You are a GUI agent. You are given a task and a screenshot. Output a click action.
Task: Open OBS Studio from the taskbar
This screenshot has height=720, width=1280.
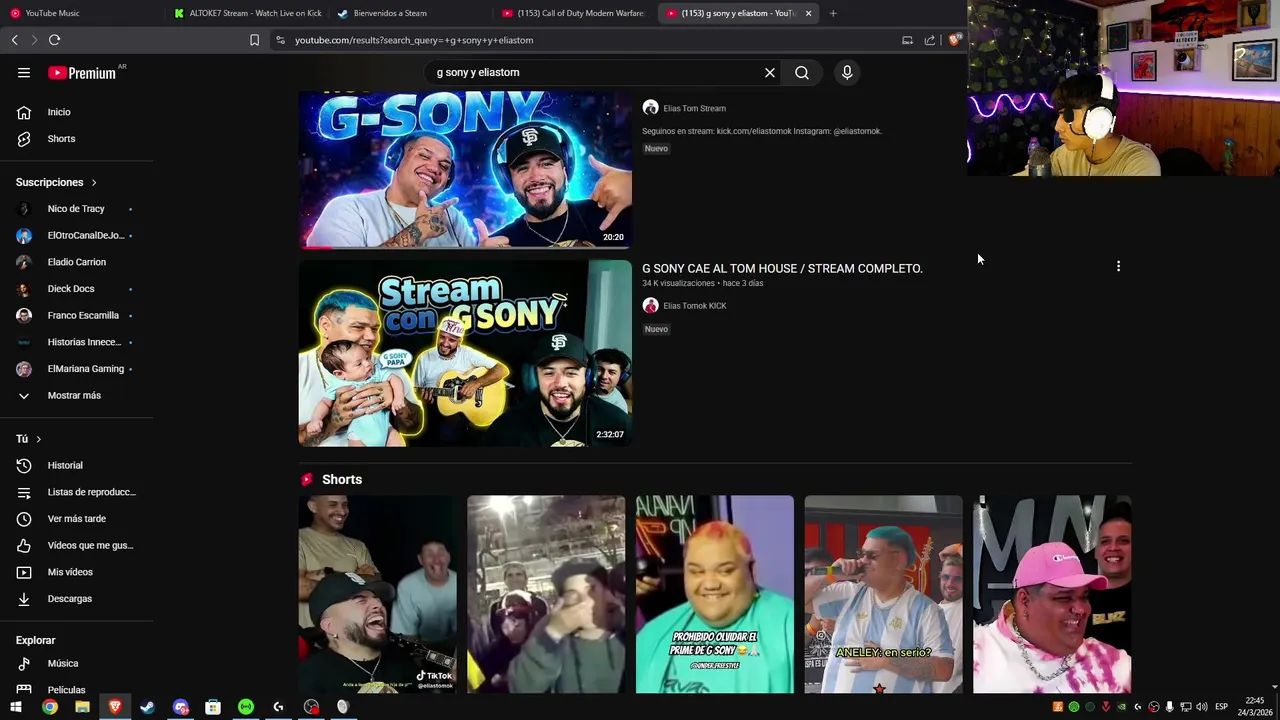(x=311, y=707)
